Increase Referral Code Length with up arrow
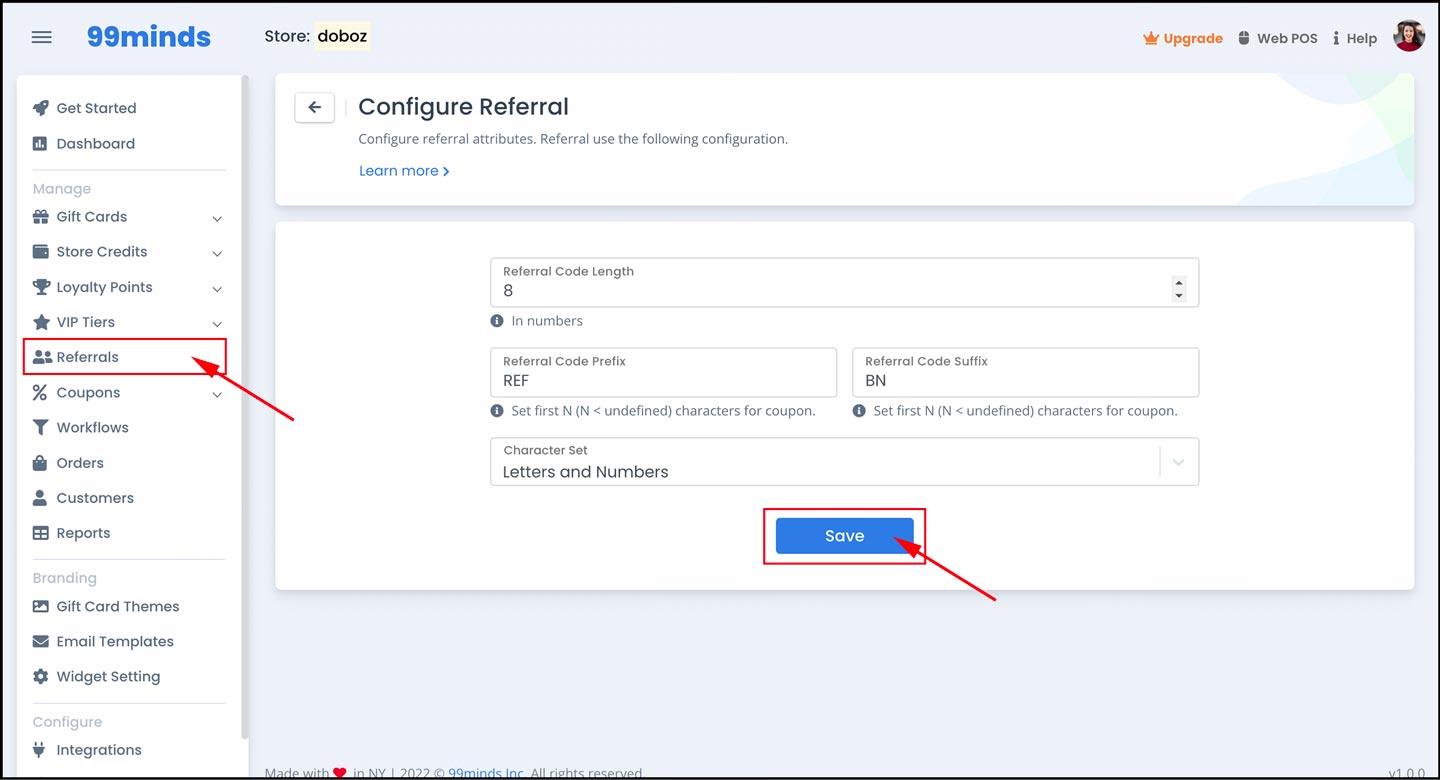Screen dimensions: 1440x780 pyautogui.click(x=1179, y=283)
